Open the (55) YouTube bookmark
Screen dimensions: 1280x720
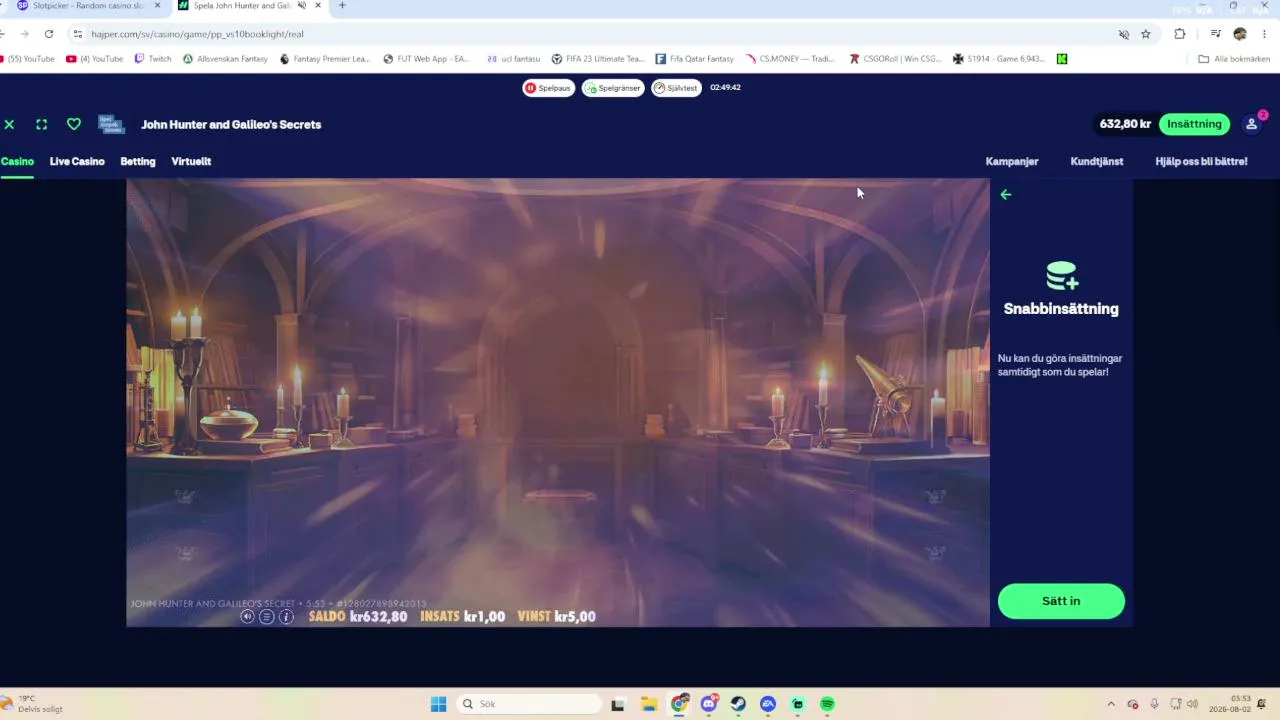coord(29,59)
